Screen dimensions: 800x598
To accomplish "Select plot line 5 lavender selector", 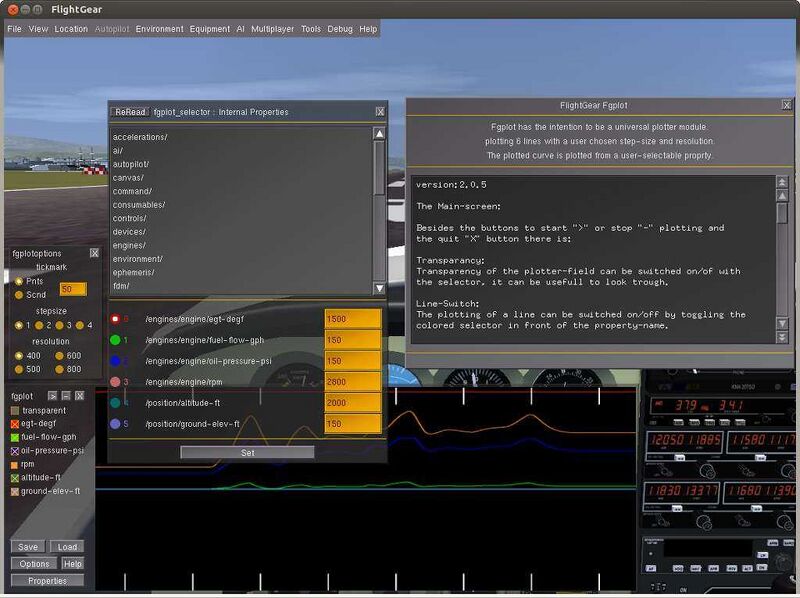I will 115,424.
